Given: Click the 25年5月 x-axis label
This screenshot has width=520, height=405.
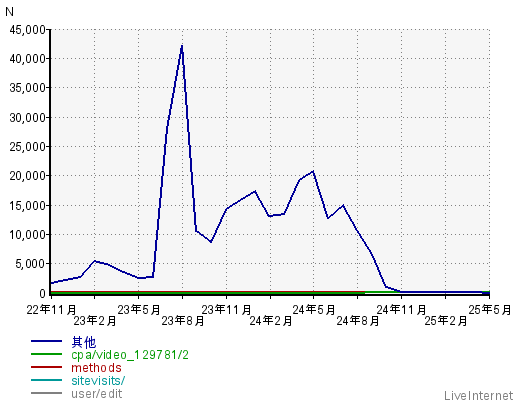Looking at the screenshot, I should click(x=490, y=310).
